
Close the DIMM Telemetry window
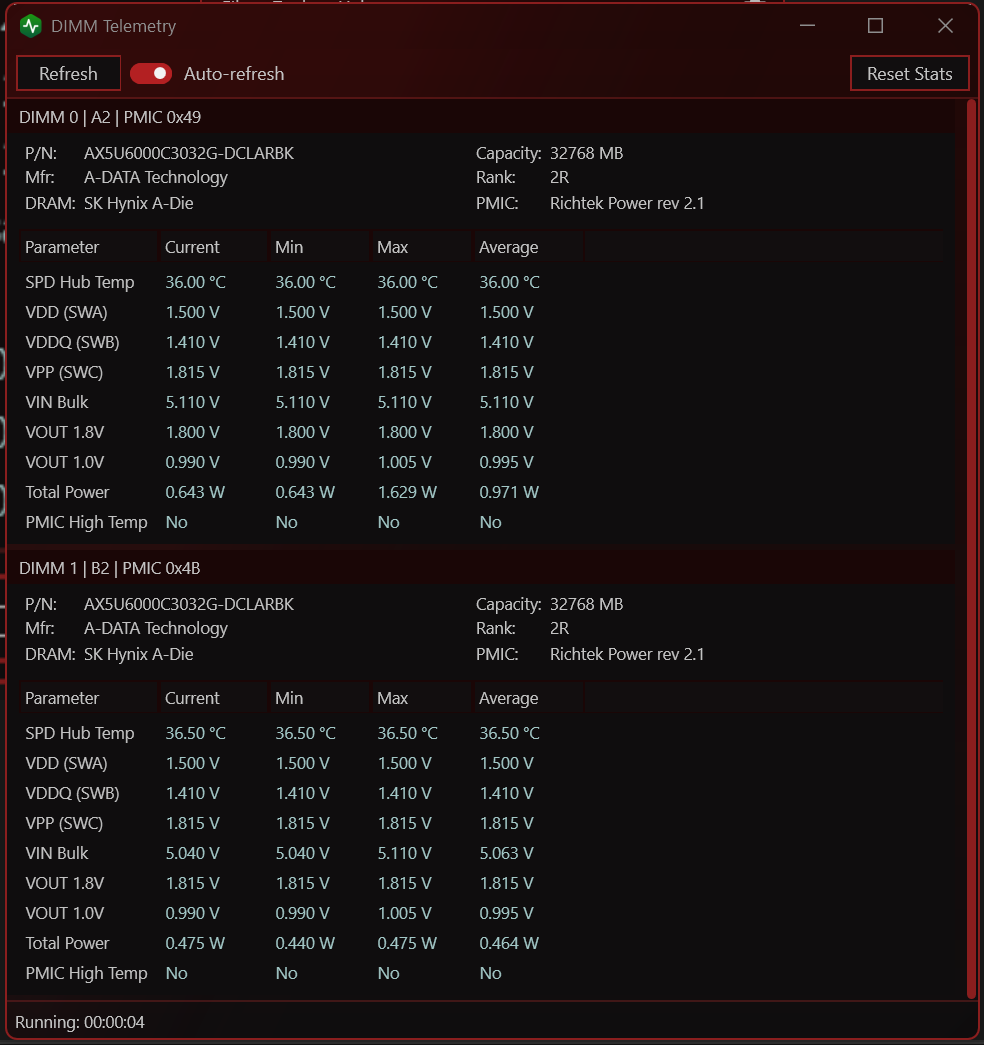point(945,26)
